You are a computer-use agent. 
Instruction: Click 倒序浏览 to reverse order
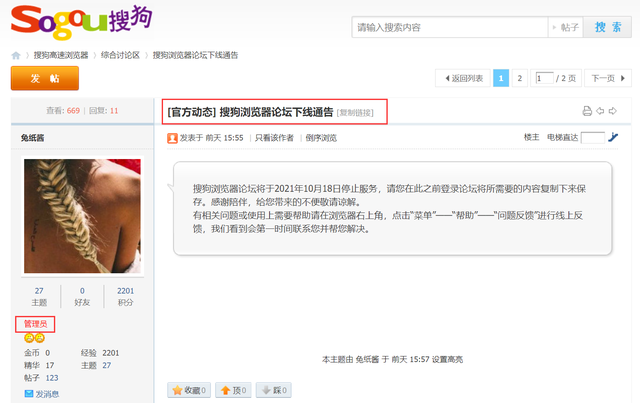point(321,138)
